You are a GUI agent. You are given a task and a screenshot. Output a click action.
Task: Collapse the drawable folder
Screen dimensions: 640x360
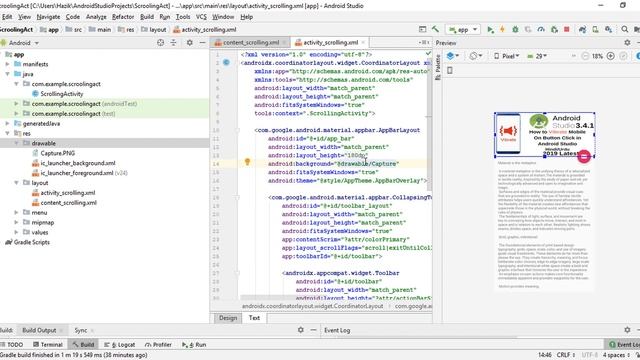coord(16,143)
